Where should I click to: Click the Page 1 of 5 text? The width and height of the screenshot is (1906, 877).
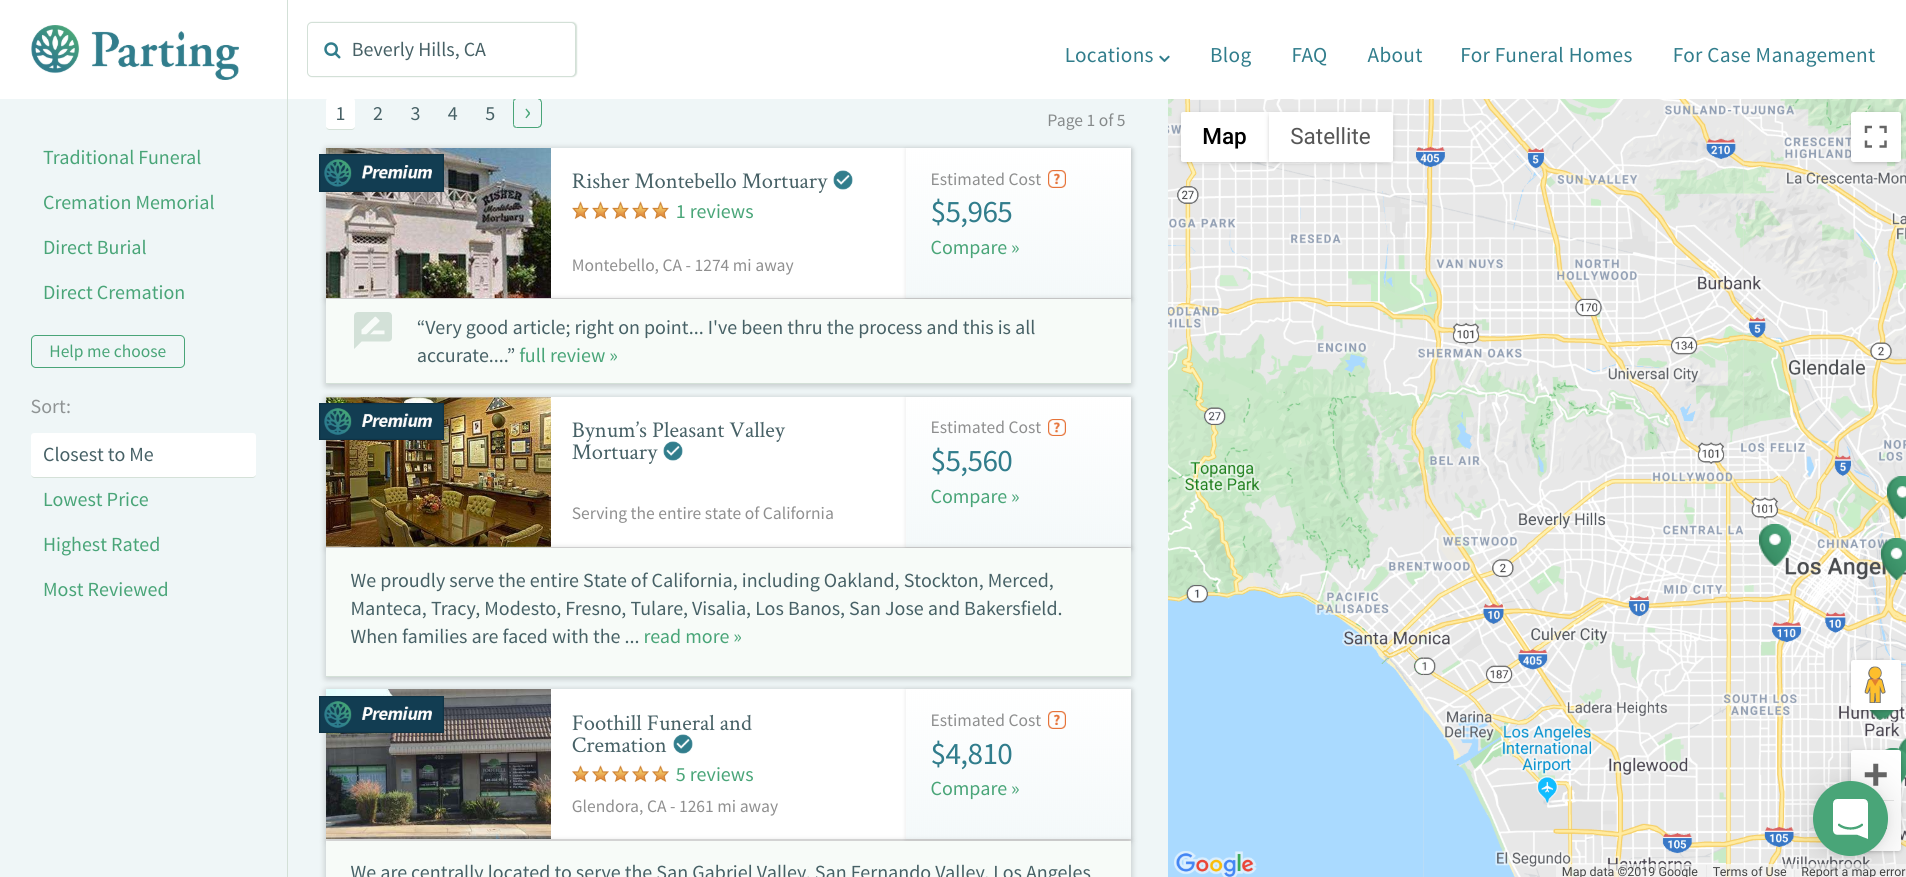[x=1086, y=120]
